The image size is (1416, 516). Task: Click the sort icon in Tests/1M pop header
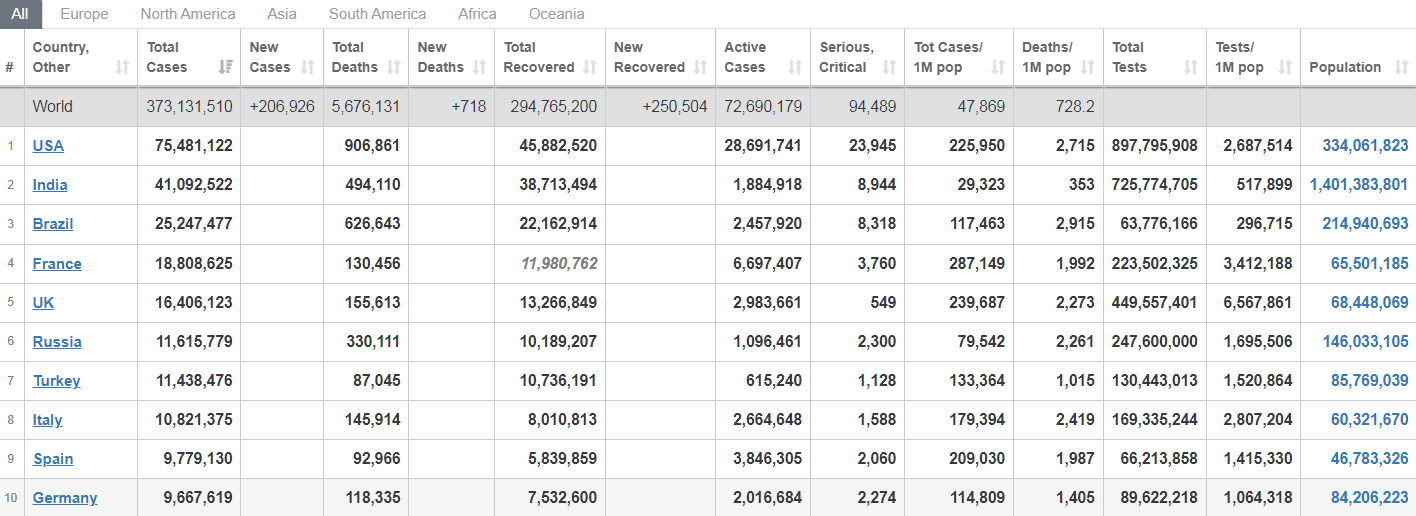tap(1285, 68)
